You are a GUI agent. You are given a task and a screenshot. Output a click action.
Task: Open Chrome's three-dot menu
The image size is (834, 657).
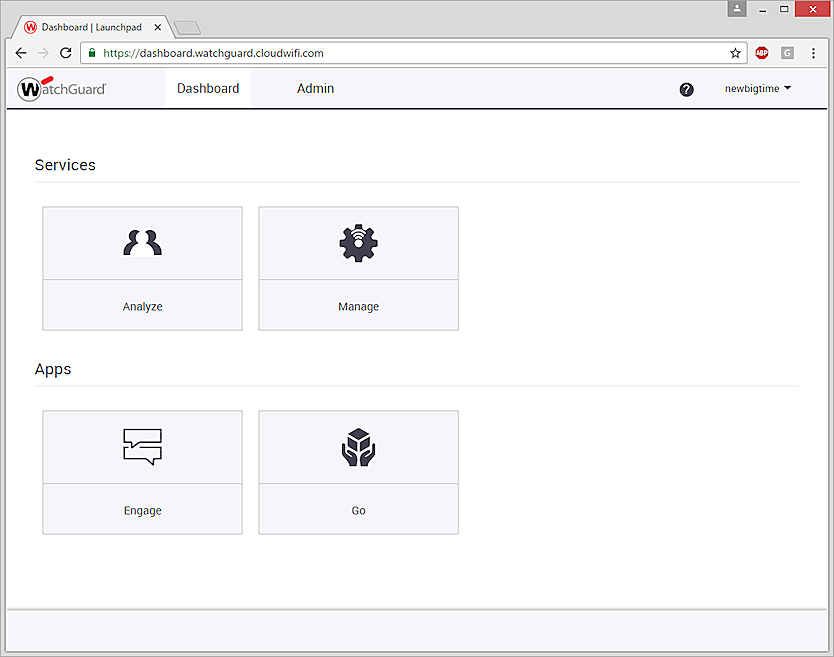click(813, 53)
